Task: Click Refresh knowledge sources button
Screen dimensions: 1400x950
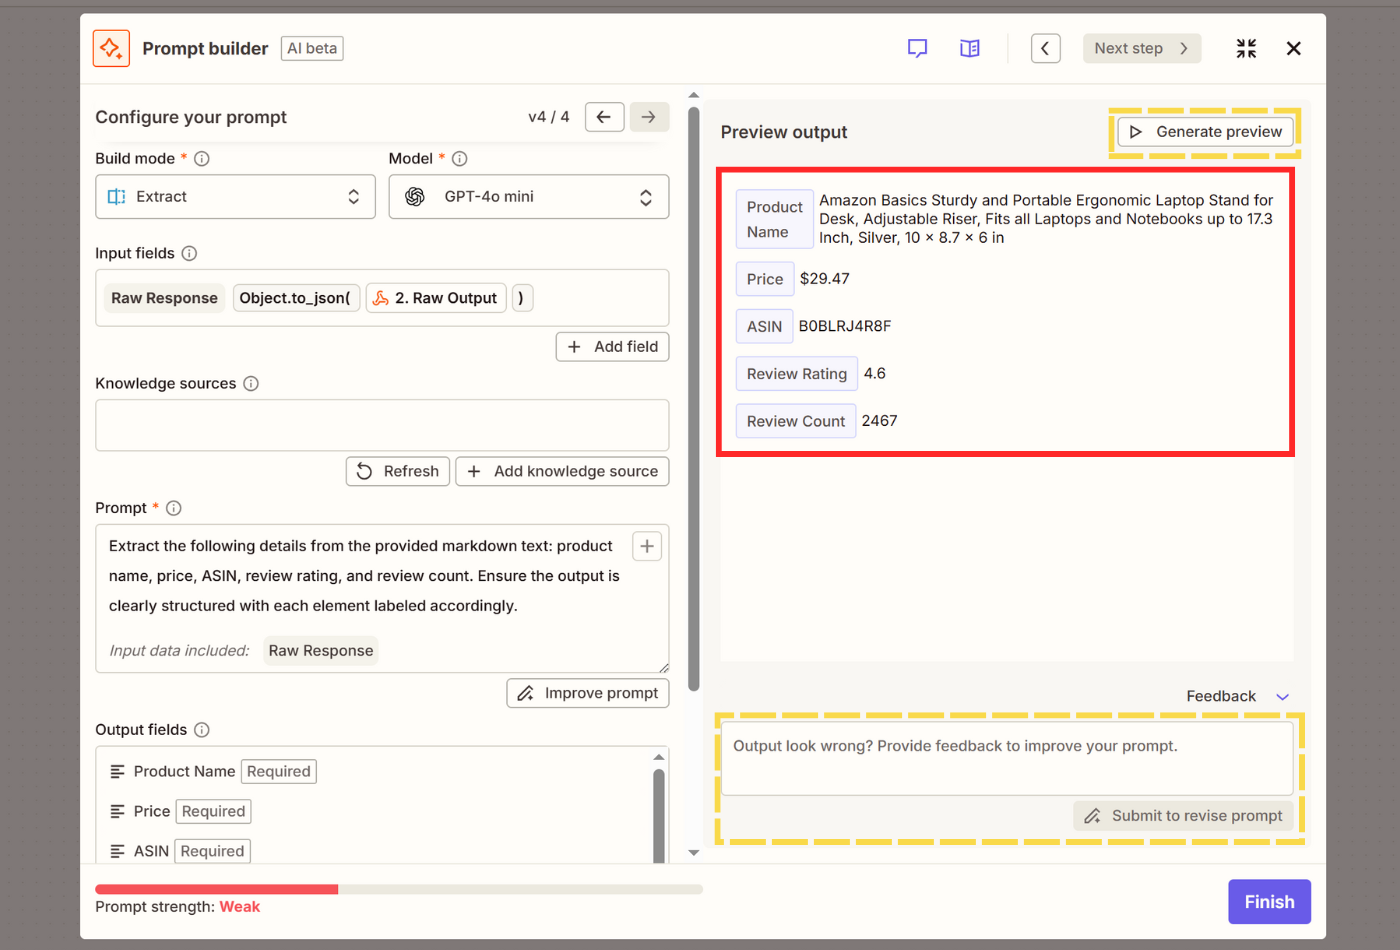Action: pyautogui.click(x=398, y=471)
